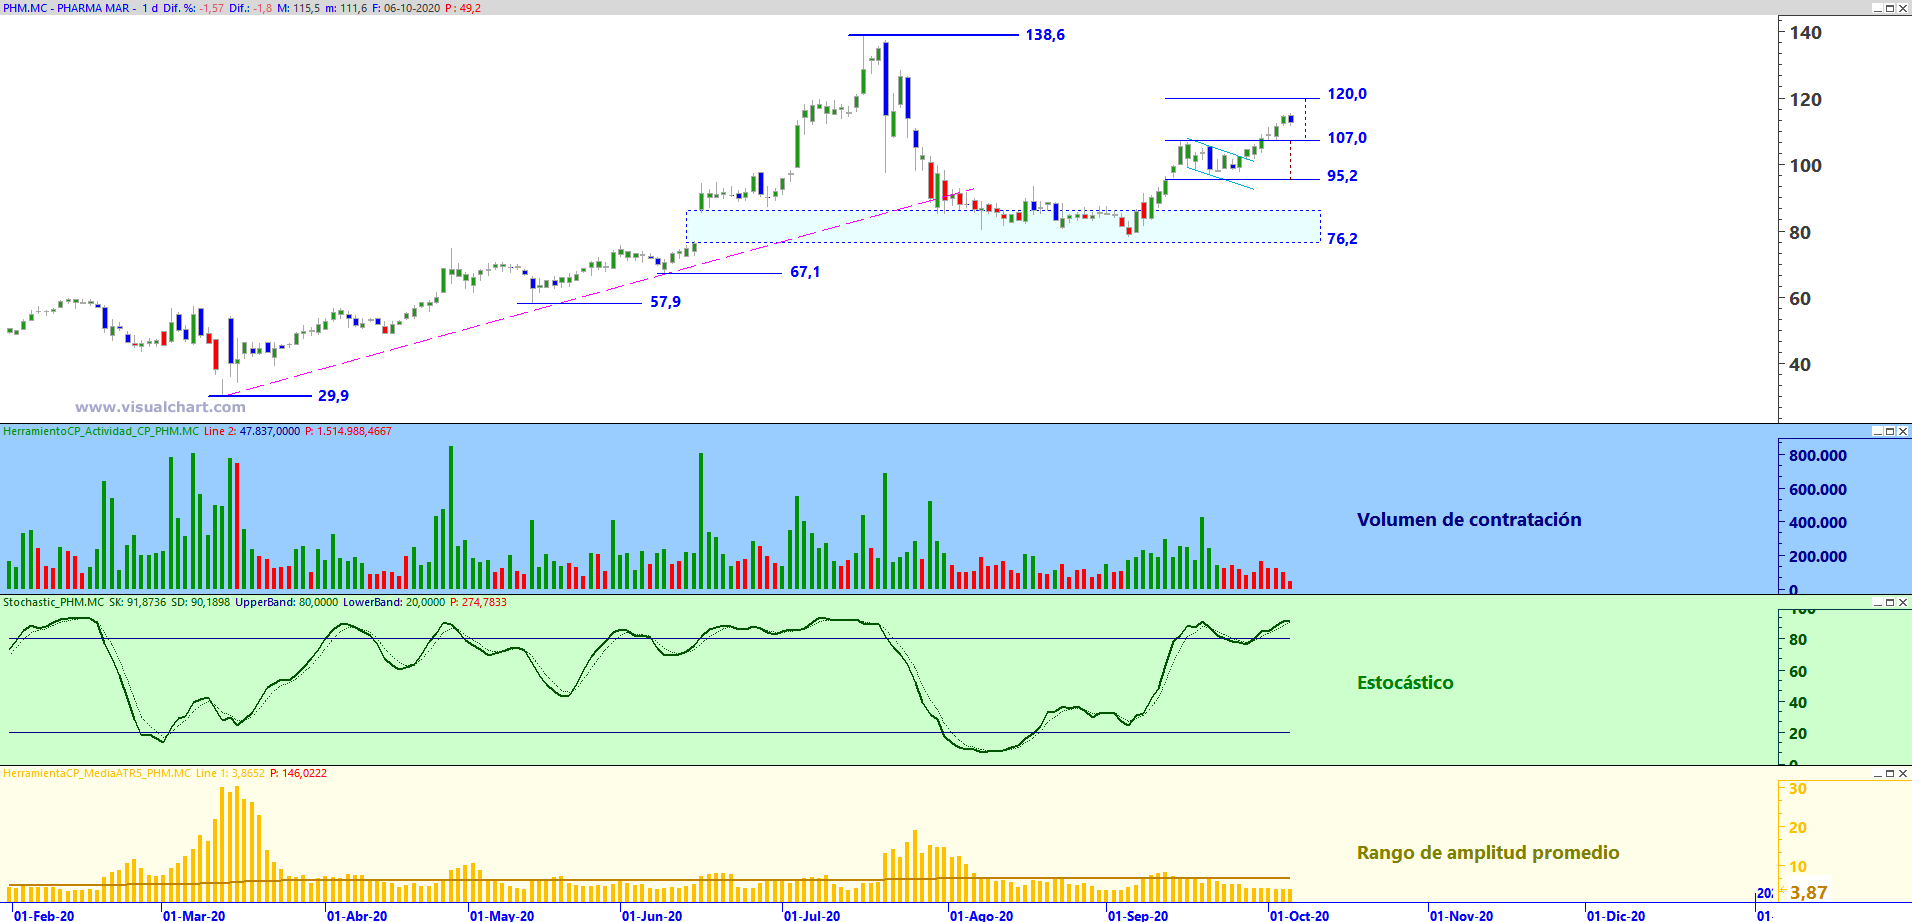Viewport: 1912px width, 922px height.
Task: Click the 120 tick on price axis
Action: (1805, 100)
